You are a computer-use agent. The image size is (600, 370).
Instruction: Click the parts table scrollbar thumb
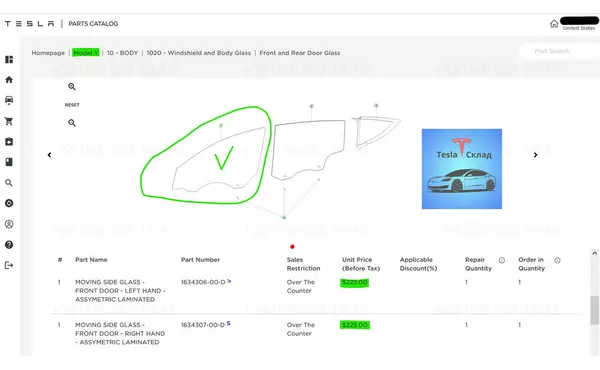pos(594,310)
